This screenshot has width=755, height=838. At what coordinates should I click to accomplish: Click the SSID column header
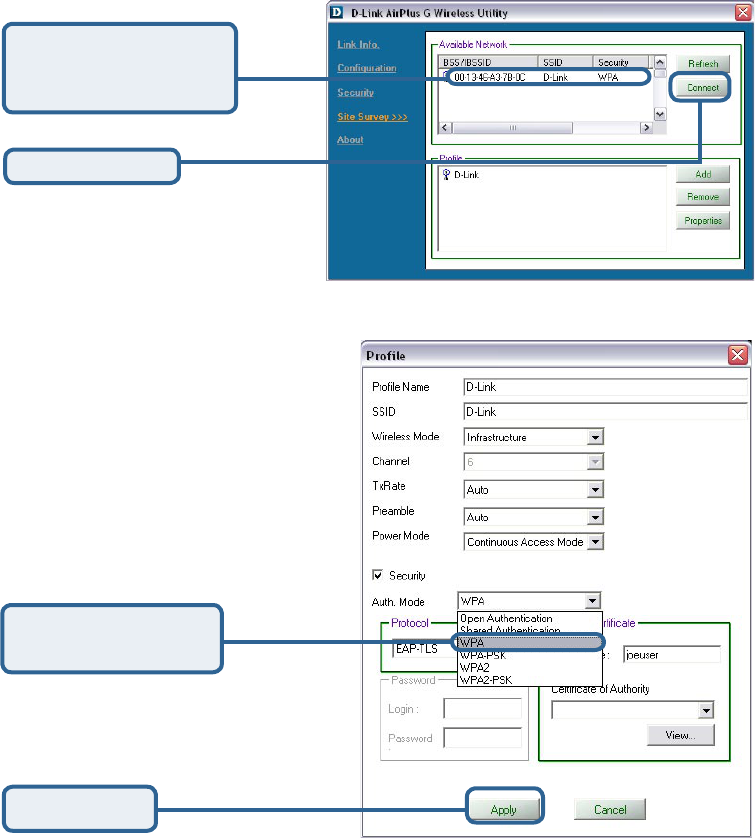pos(565,62)
